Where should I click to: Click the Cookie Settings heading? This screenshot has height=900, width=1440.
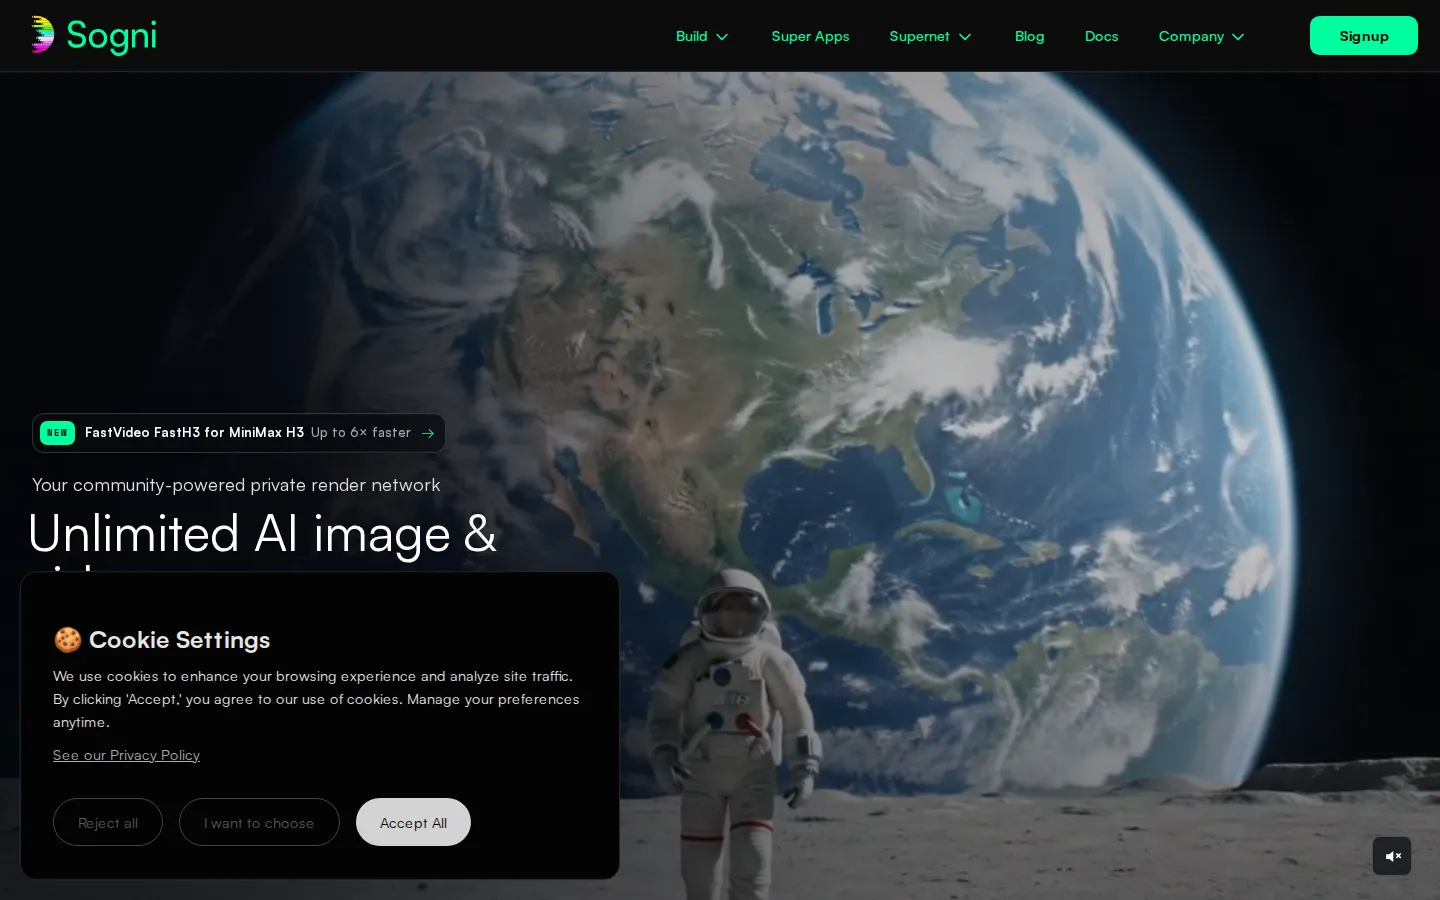[180, 640]
